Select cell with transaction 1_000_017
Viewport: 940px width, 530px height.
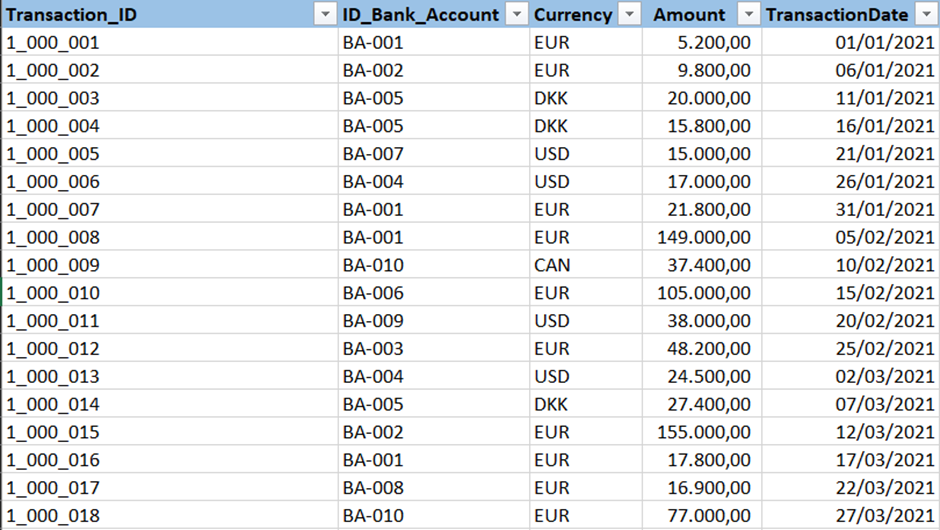pos(170,487)
